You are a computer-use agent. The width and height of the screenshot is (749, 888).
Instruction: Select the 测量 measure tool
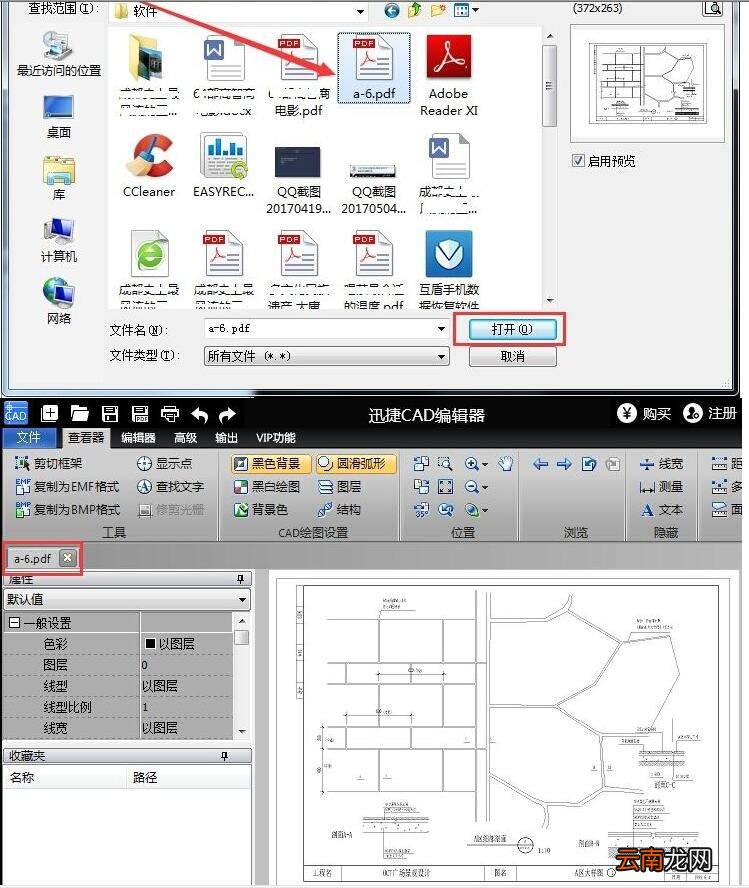click(661, 486)
